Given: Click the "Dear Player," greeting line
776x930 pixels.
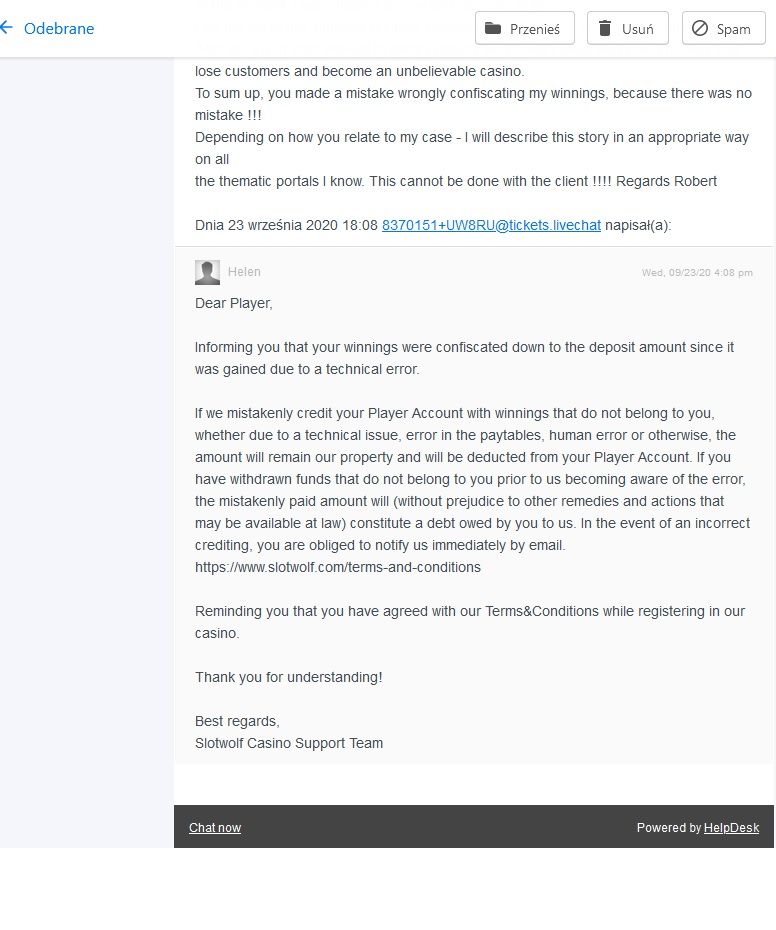Looking at the screenshot, I should [x=234, y=303].
